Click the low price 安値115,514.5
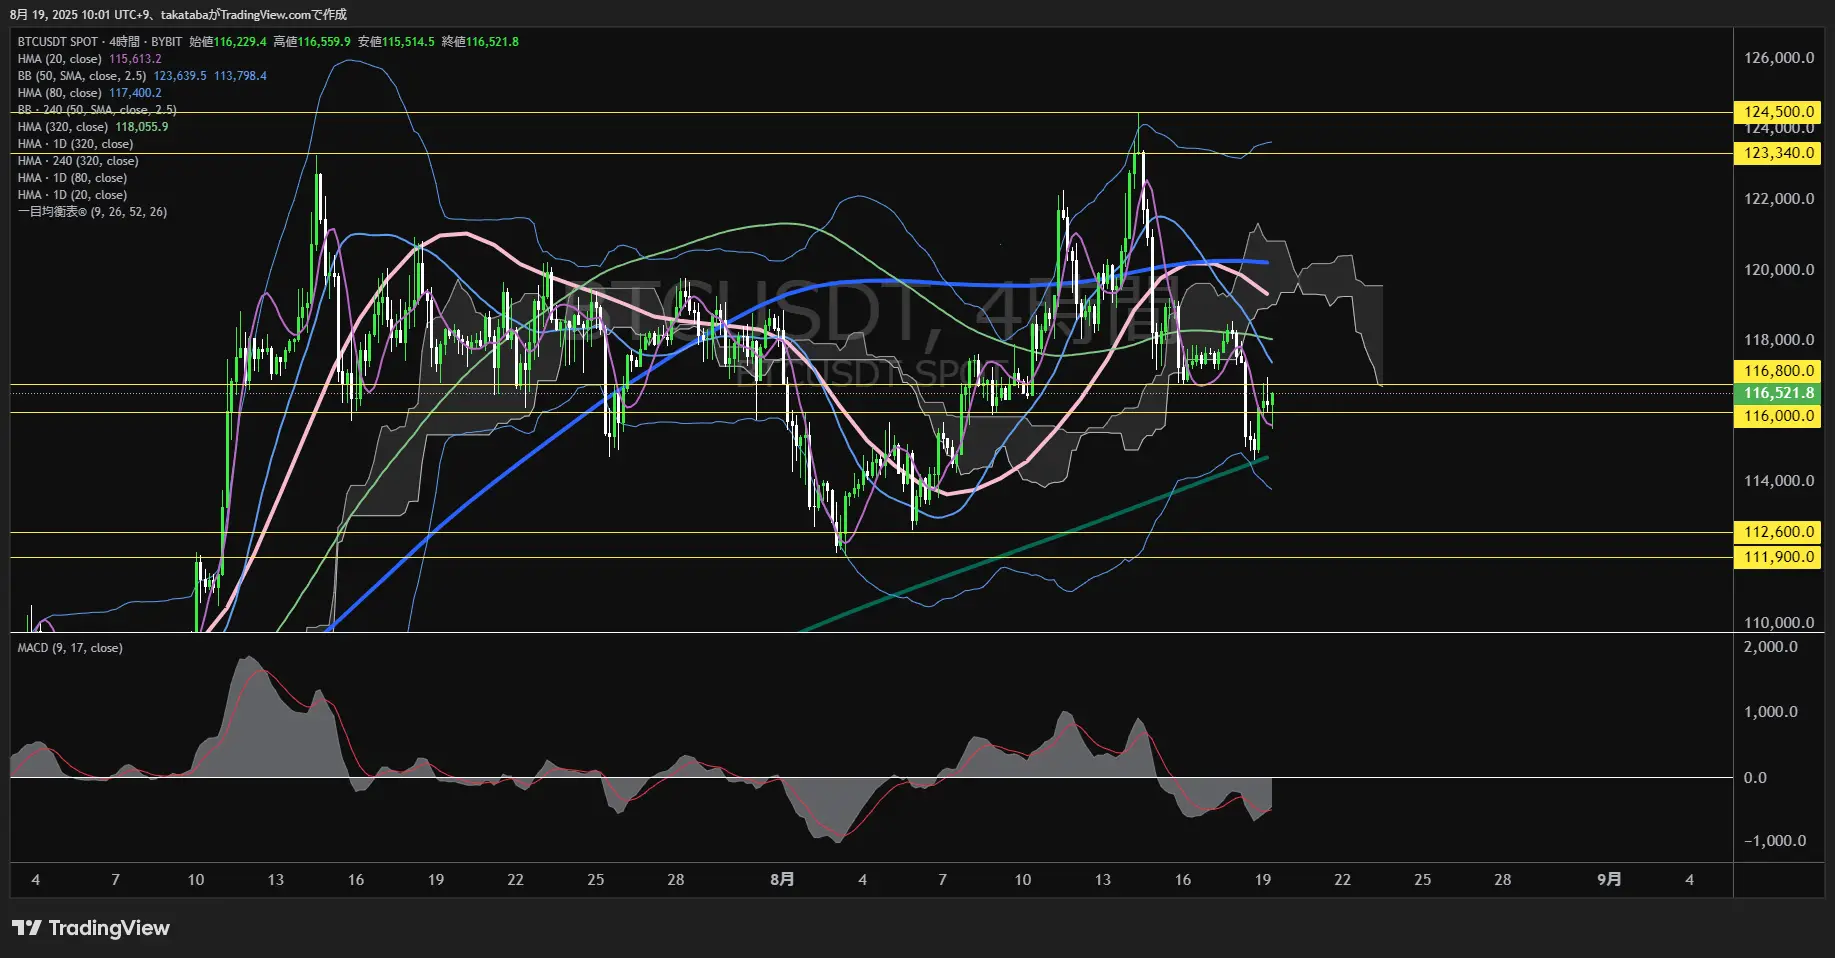Image resolution: width=1835 pixels, height=958 pixels. tap(396, 42)
